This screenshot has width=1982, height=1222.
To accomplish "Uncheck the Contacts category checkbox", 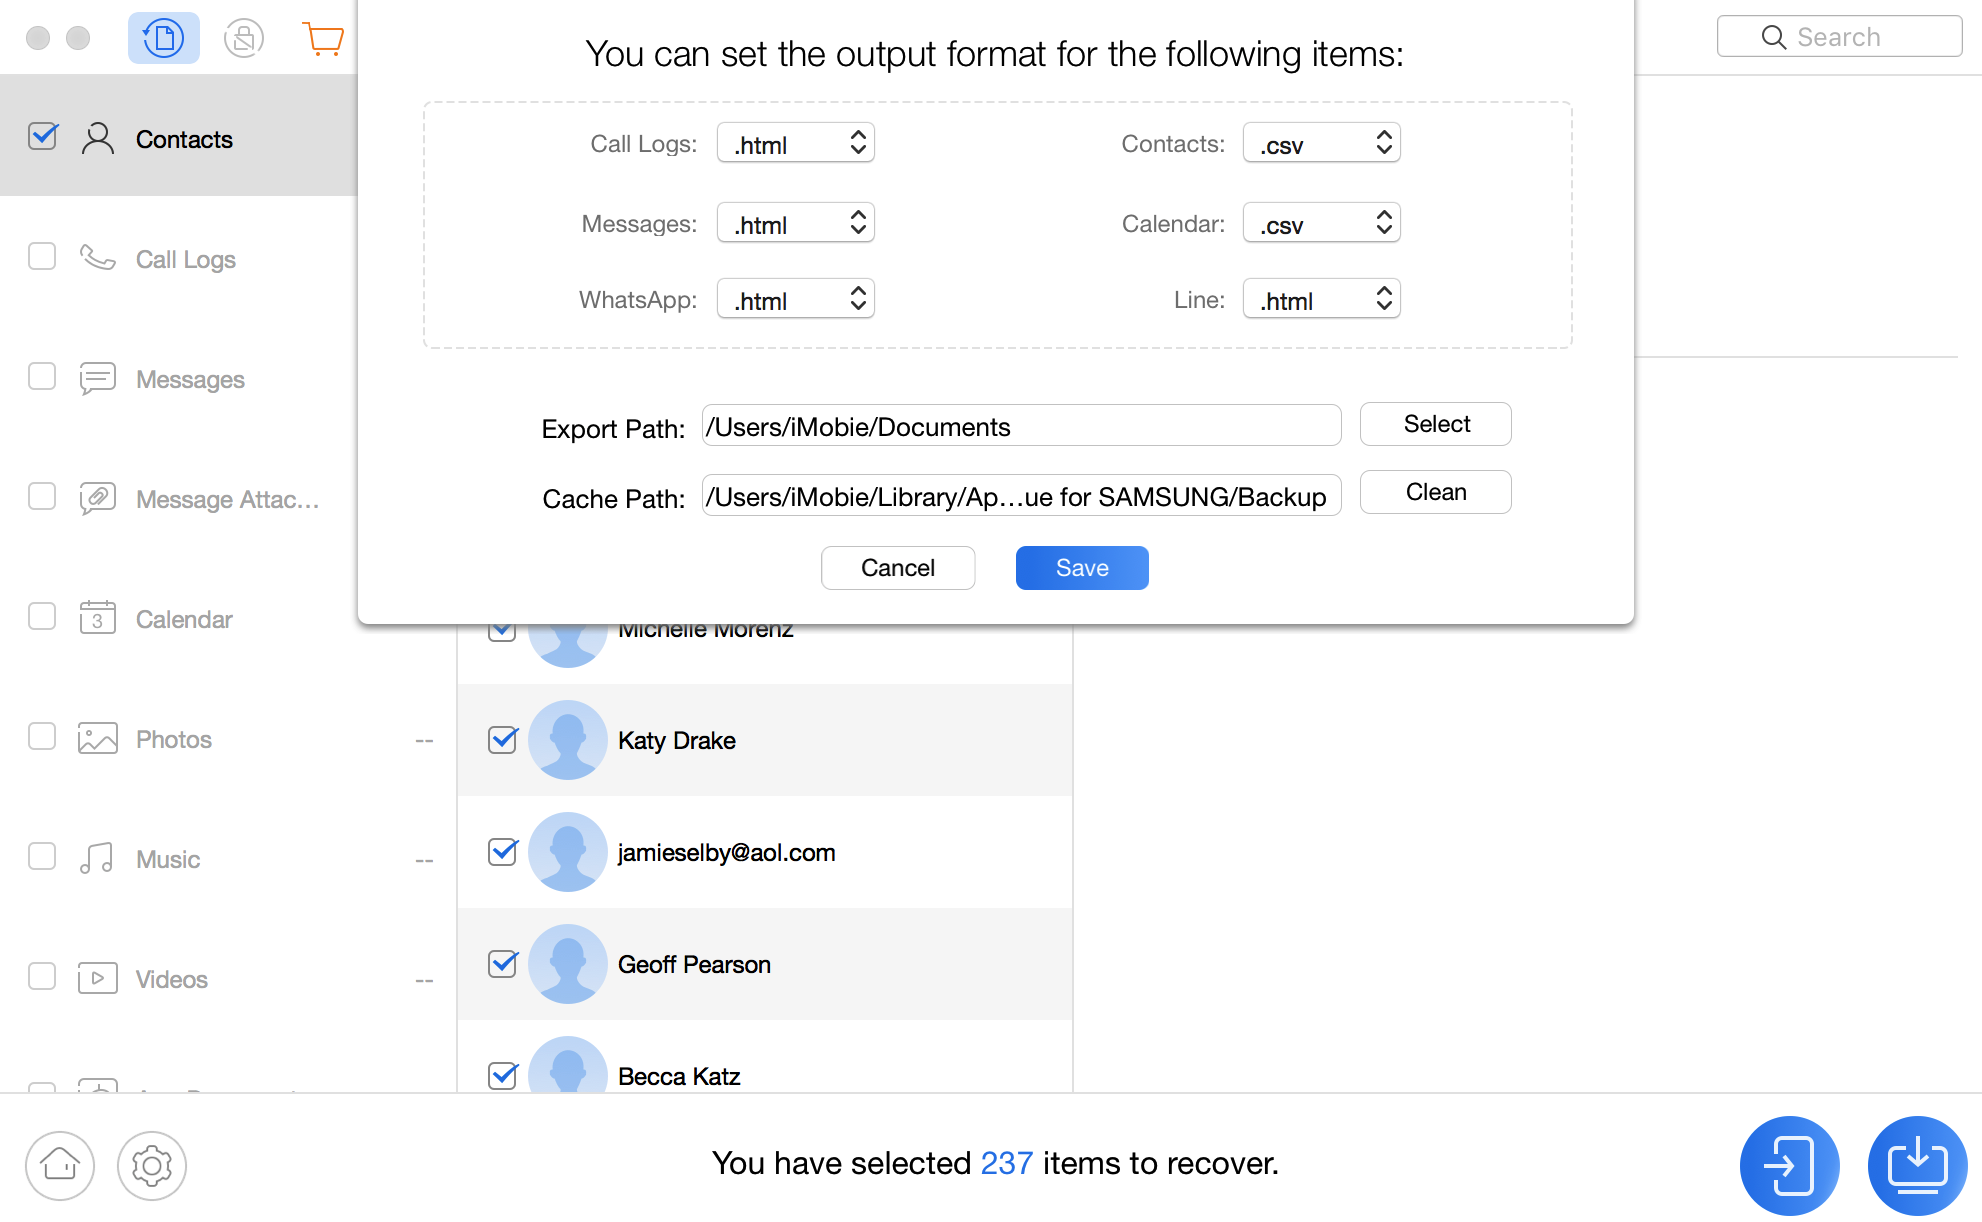I will coord(43,136).
